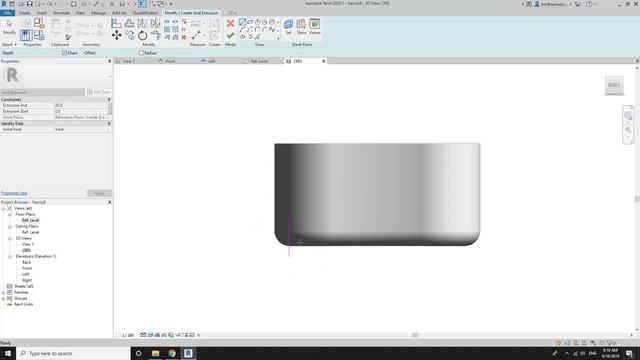This screenshot has width=640, height=360.
Task: Expand the Groups node
Action: (3, 298)
